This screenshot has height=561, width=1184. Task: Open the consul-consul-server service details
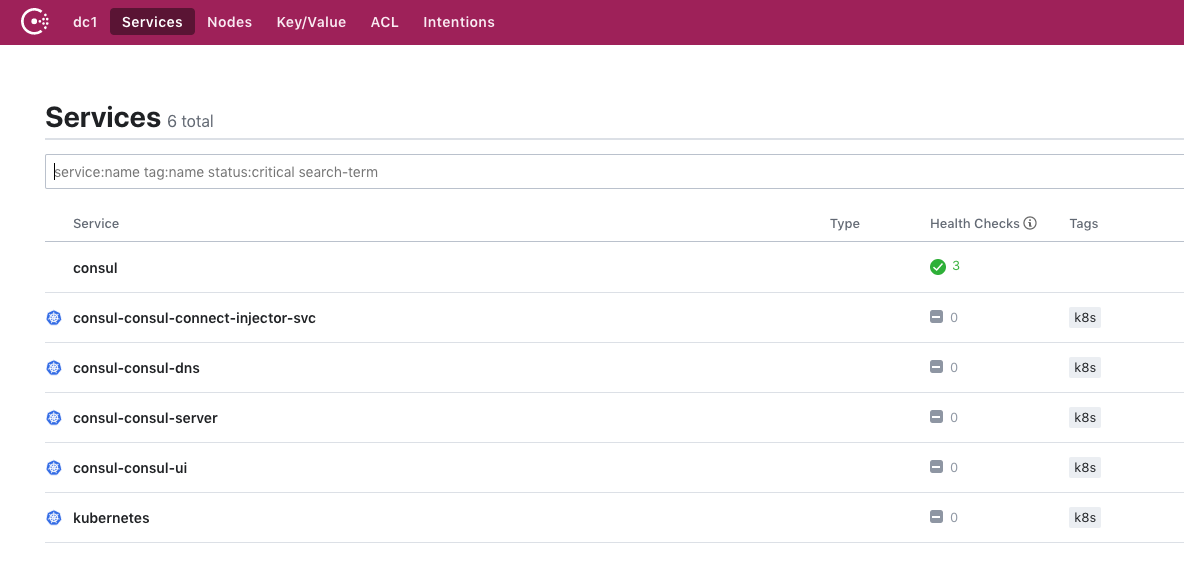tap(145, 418)
